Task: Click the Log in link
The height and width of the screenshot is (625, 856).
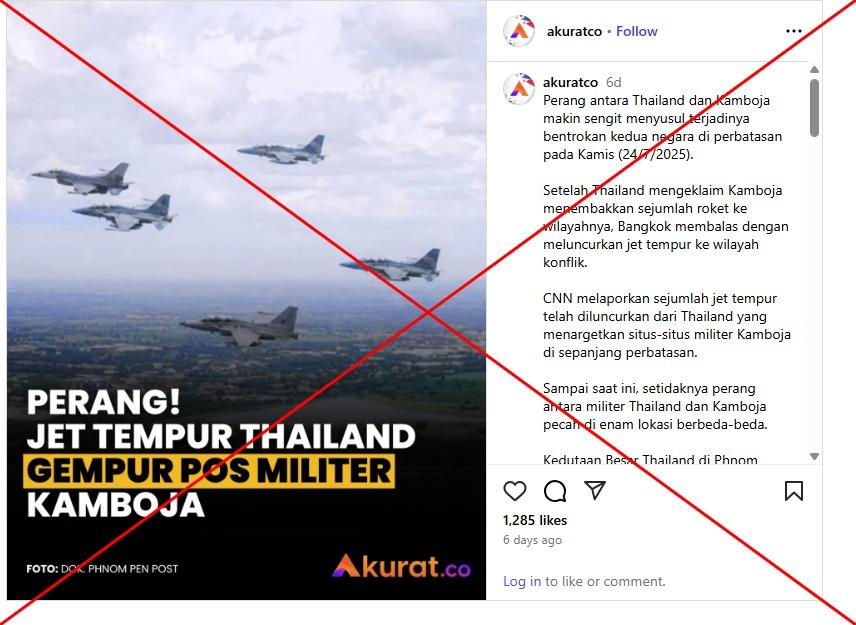Action: (522, 581)
